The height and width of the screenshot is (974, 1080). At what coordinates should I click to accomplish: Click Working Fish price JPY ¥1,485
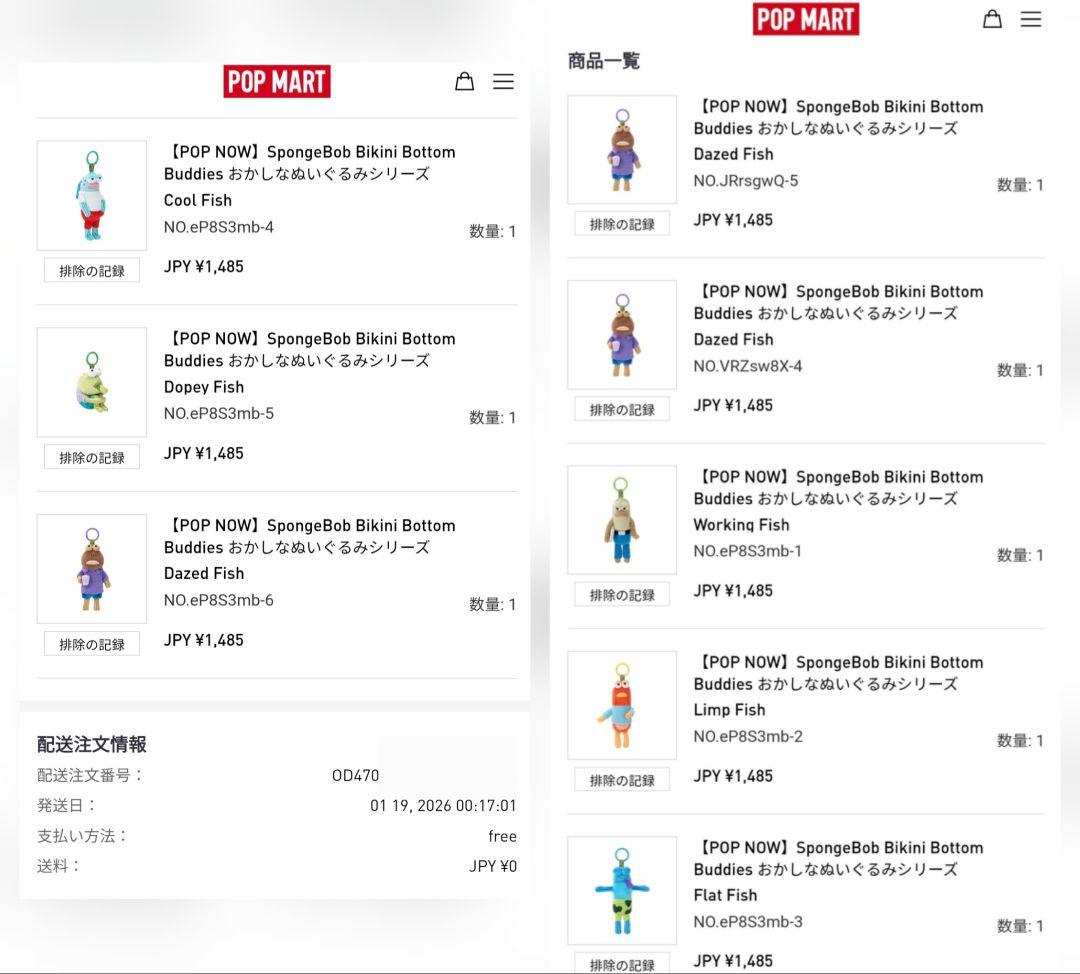coord(733,590)
